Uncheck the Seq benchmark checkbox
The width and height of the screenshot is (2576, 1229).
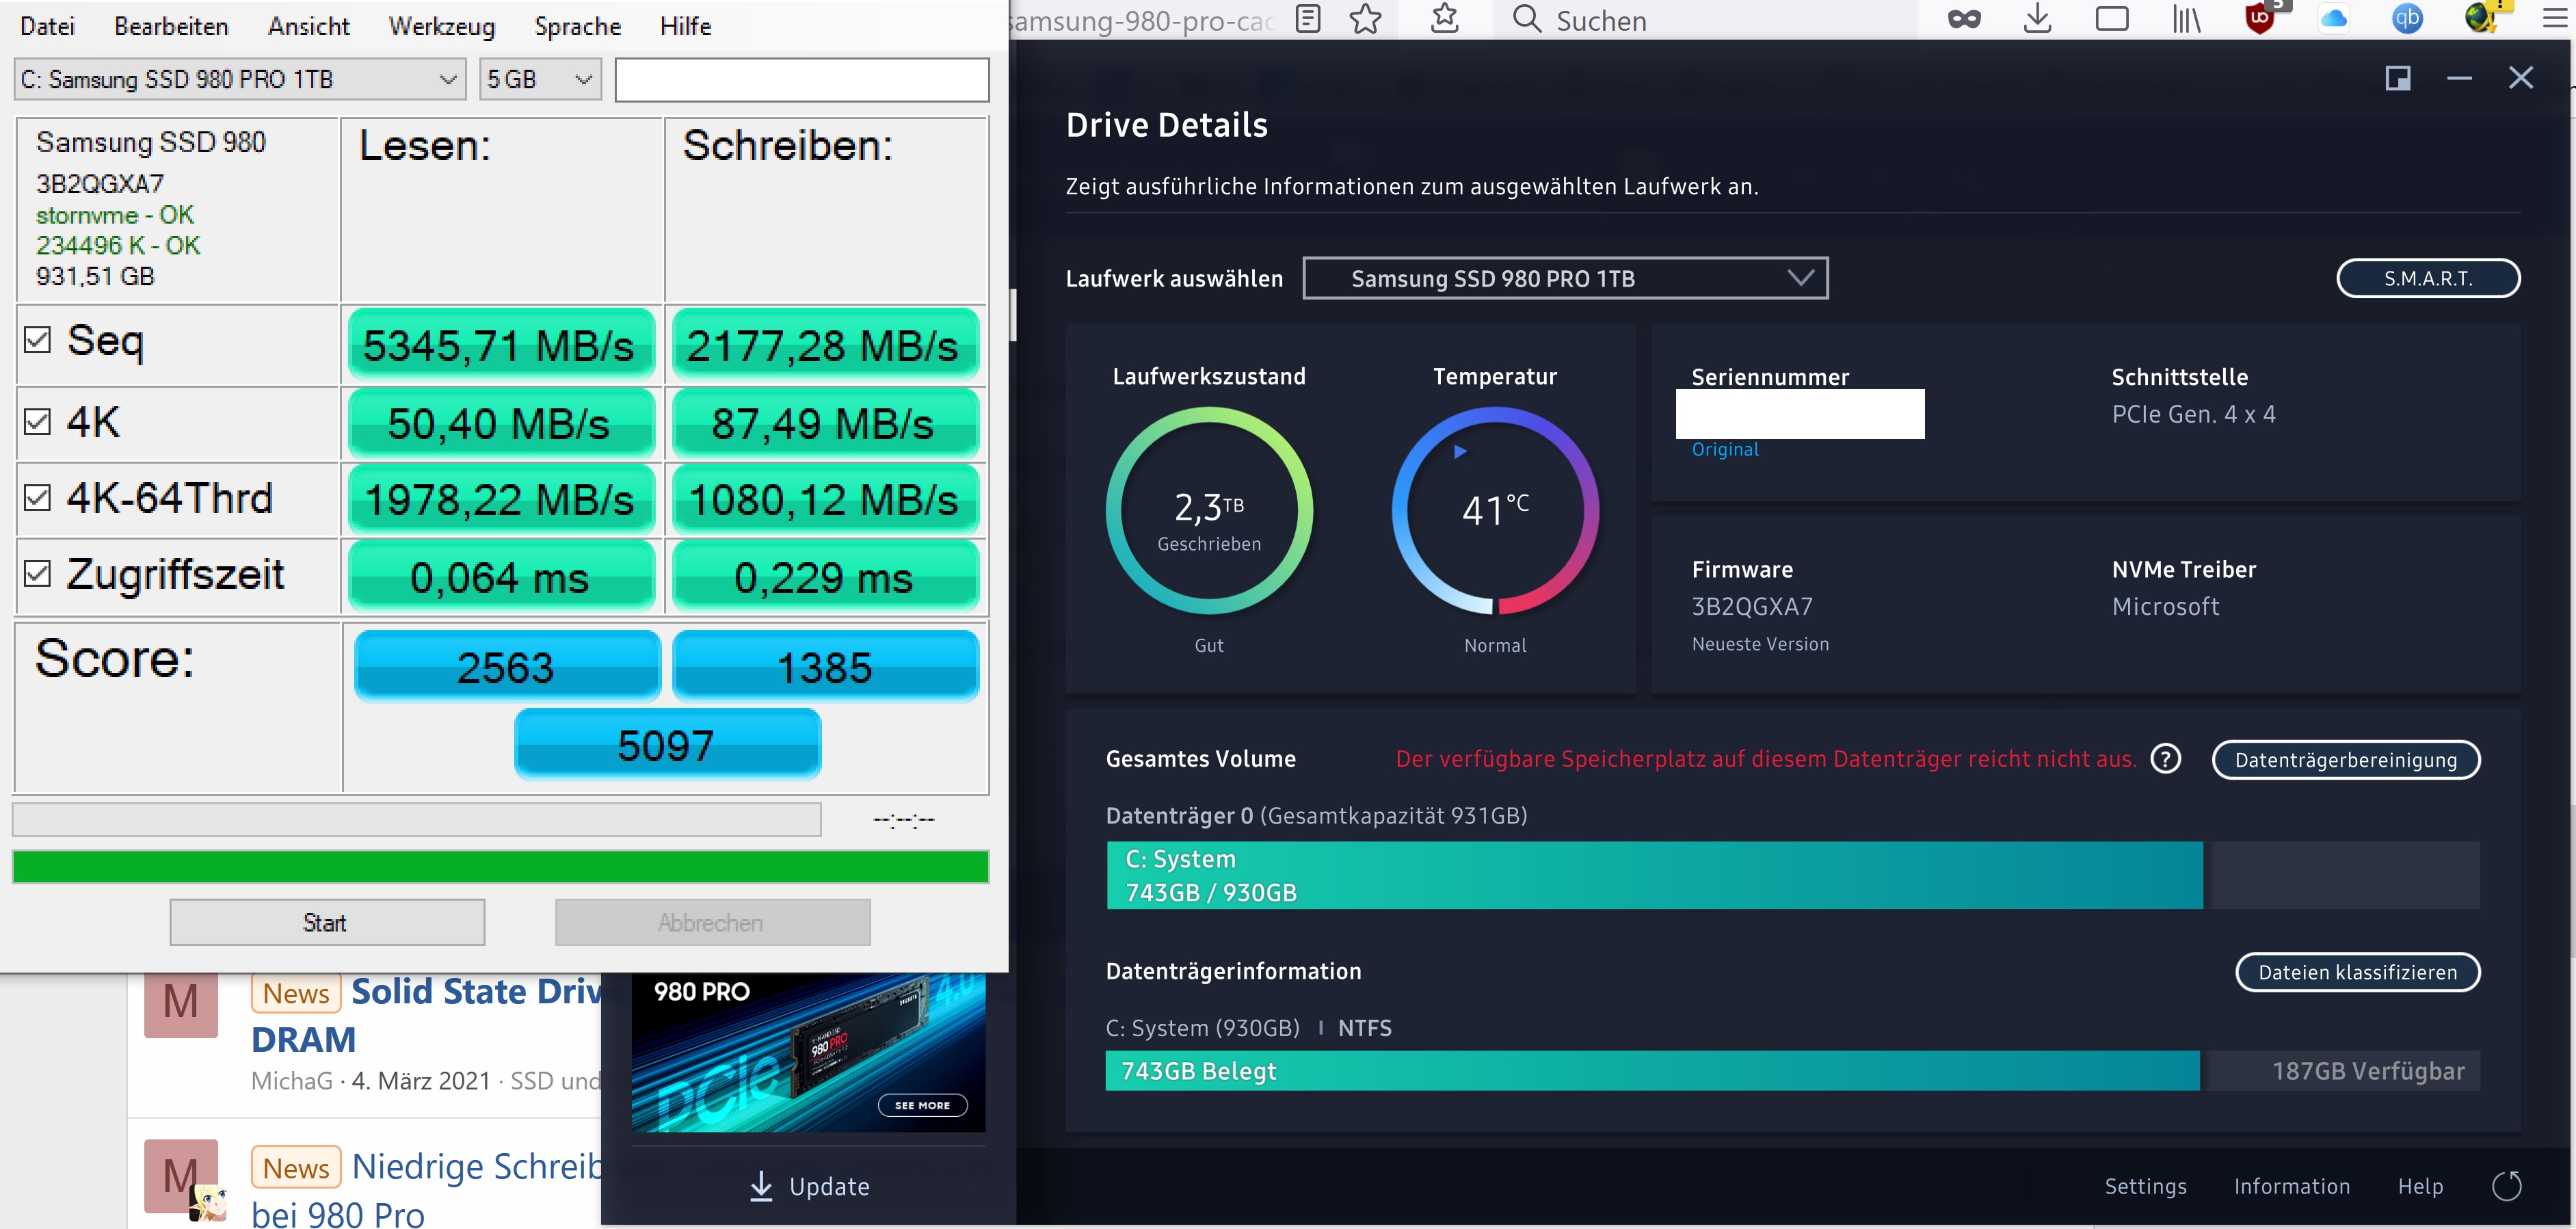37,340
